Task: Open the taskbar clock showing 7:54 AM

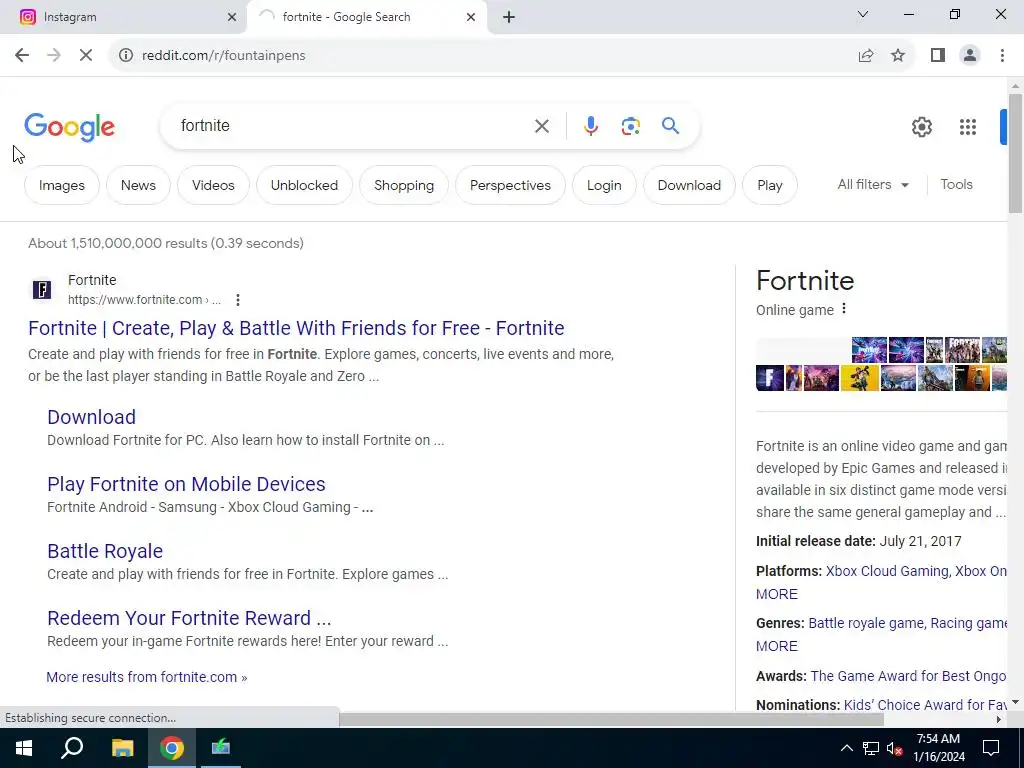Action: click(938, 748)
